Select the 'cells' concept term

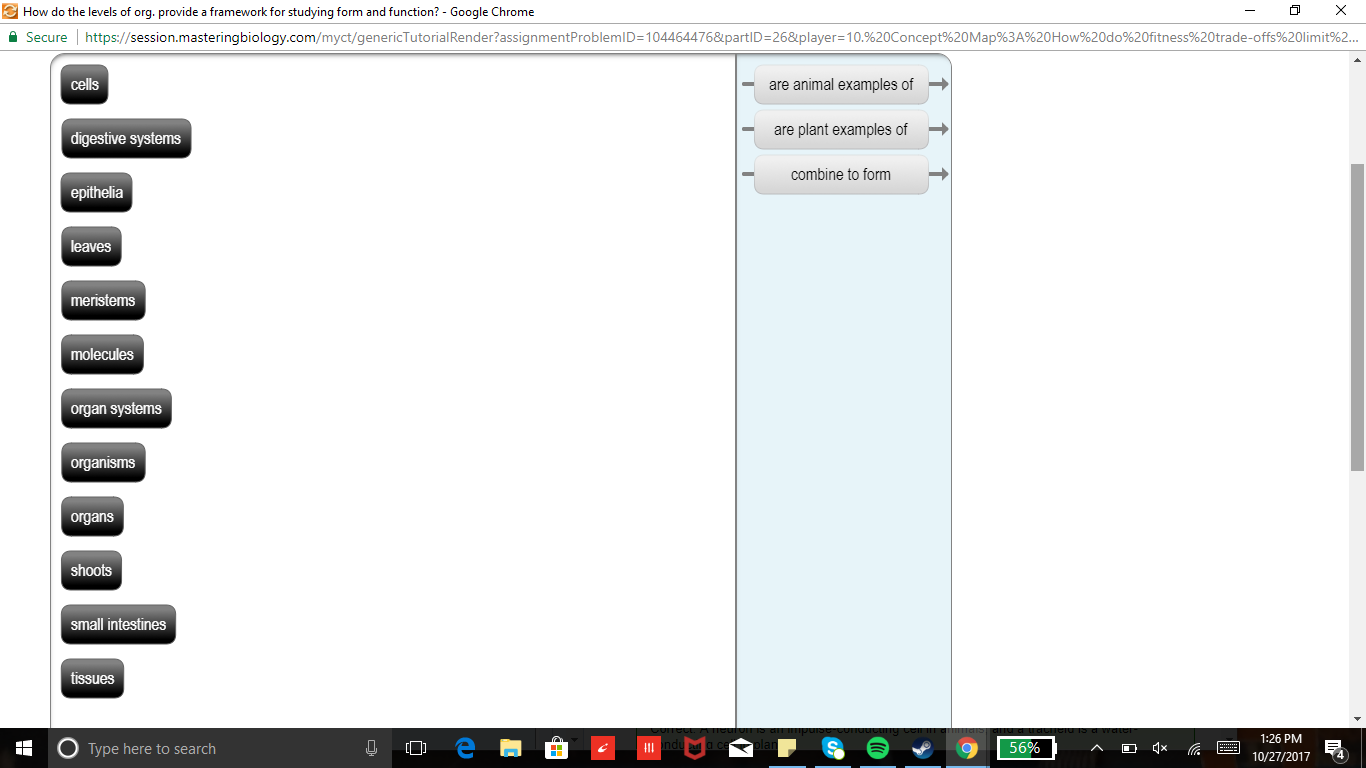click(x=85, y=85)
